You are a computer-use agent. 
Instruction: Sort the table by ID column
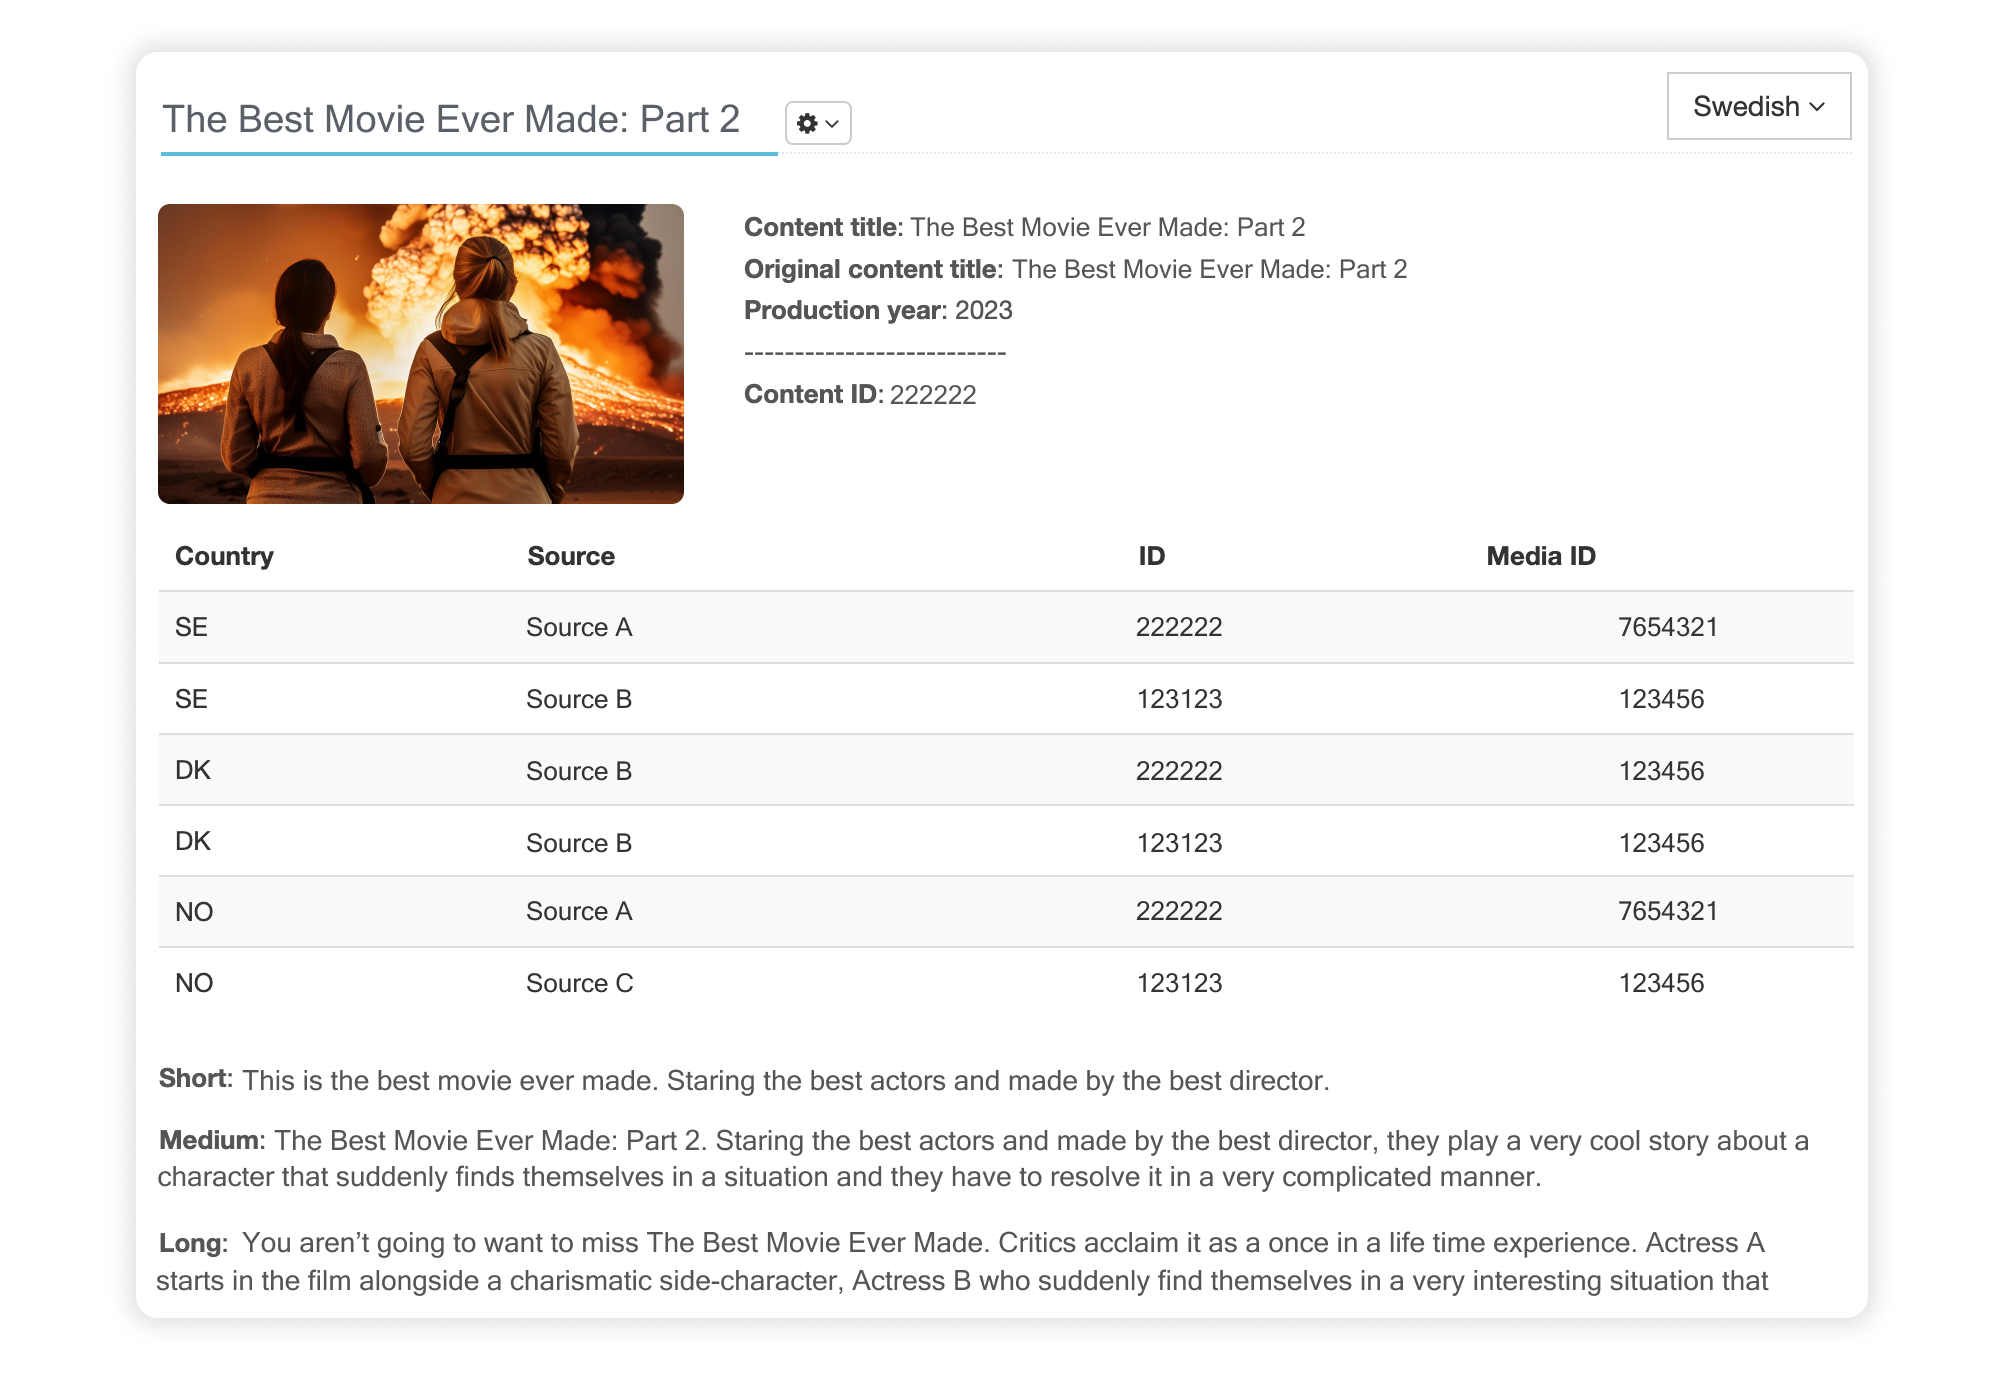coord(1150,556)
